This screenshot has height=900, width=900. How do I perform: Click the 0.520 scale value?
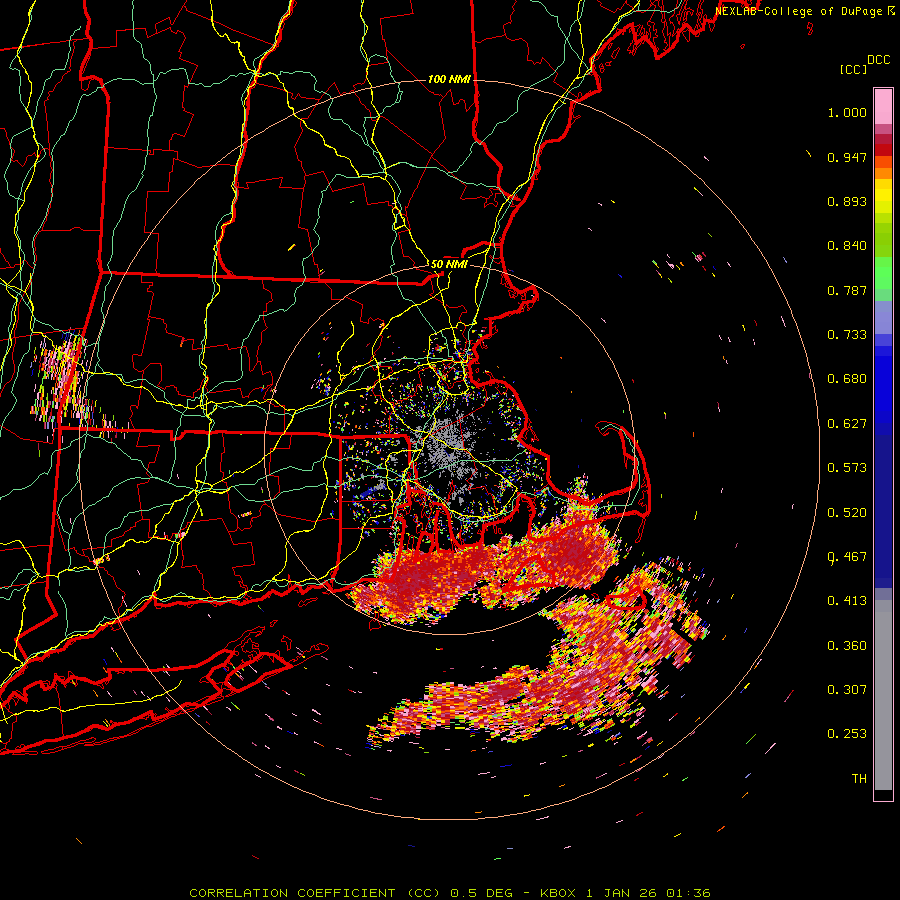click(847, 513)
